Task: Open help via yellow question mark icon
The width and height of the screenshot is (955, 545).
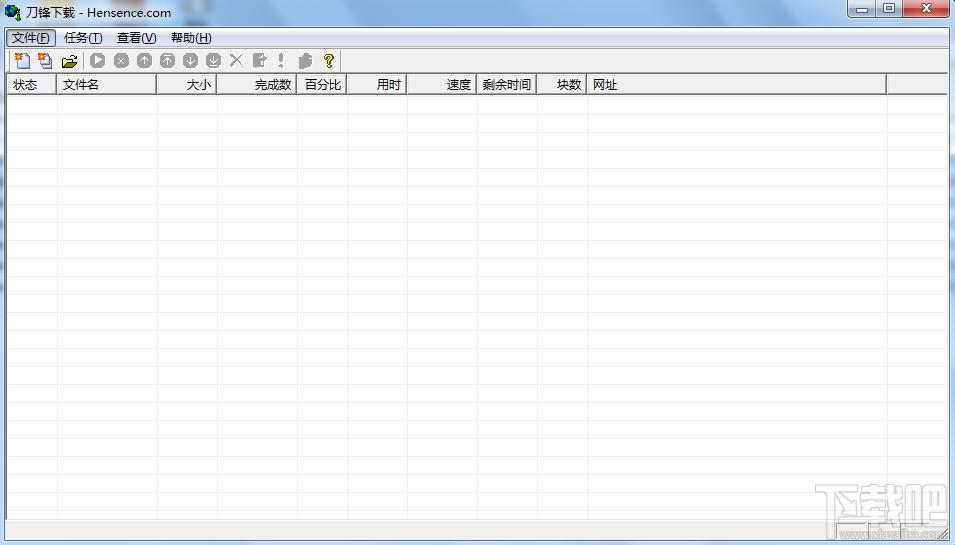Action: point(329,60)
